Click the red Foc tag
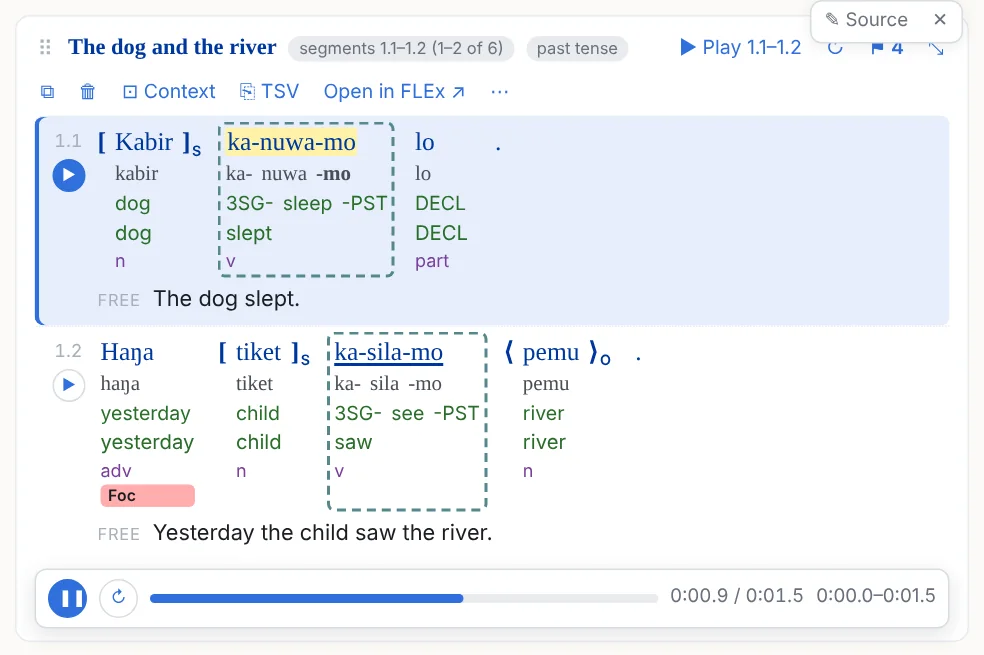 pos(147,496)
